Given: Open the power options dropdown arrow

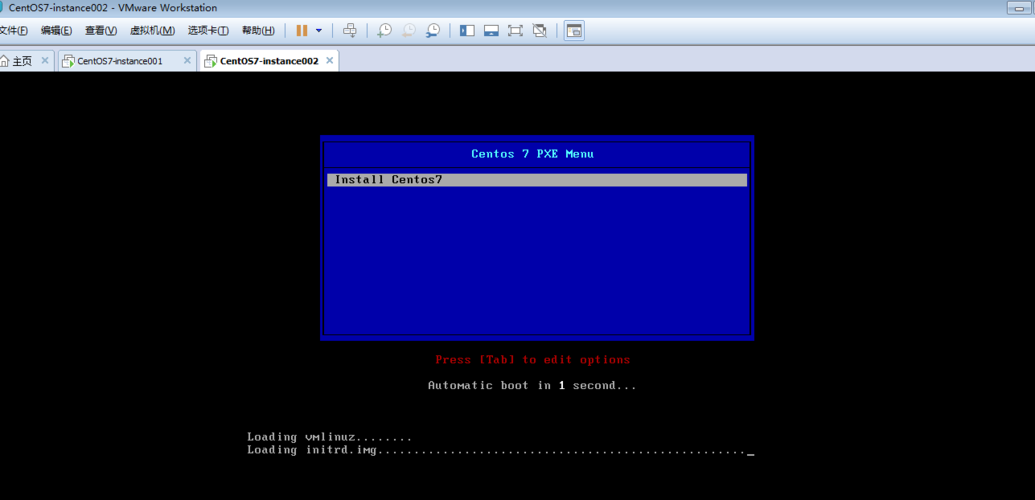Looking at the screenshot, I should tap(319, 31).
